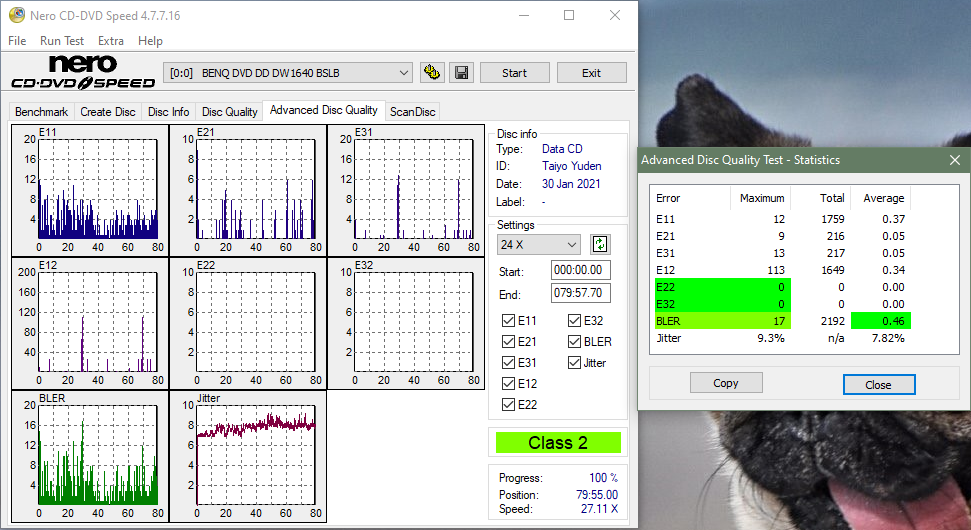
Task: Click the speed value 27.11 X
Action: tap(599, 509)
